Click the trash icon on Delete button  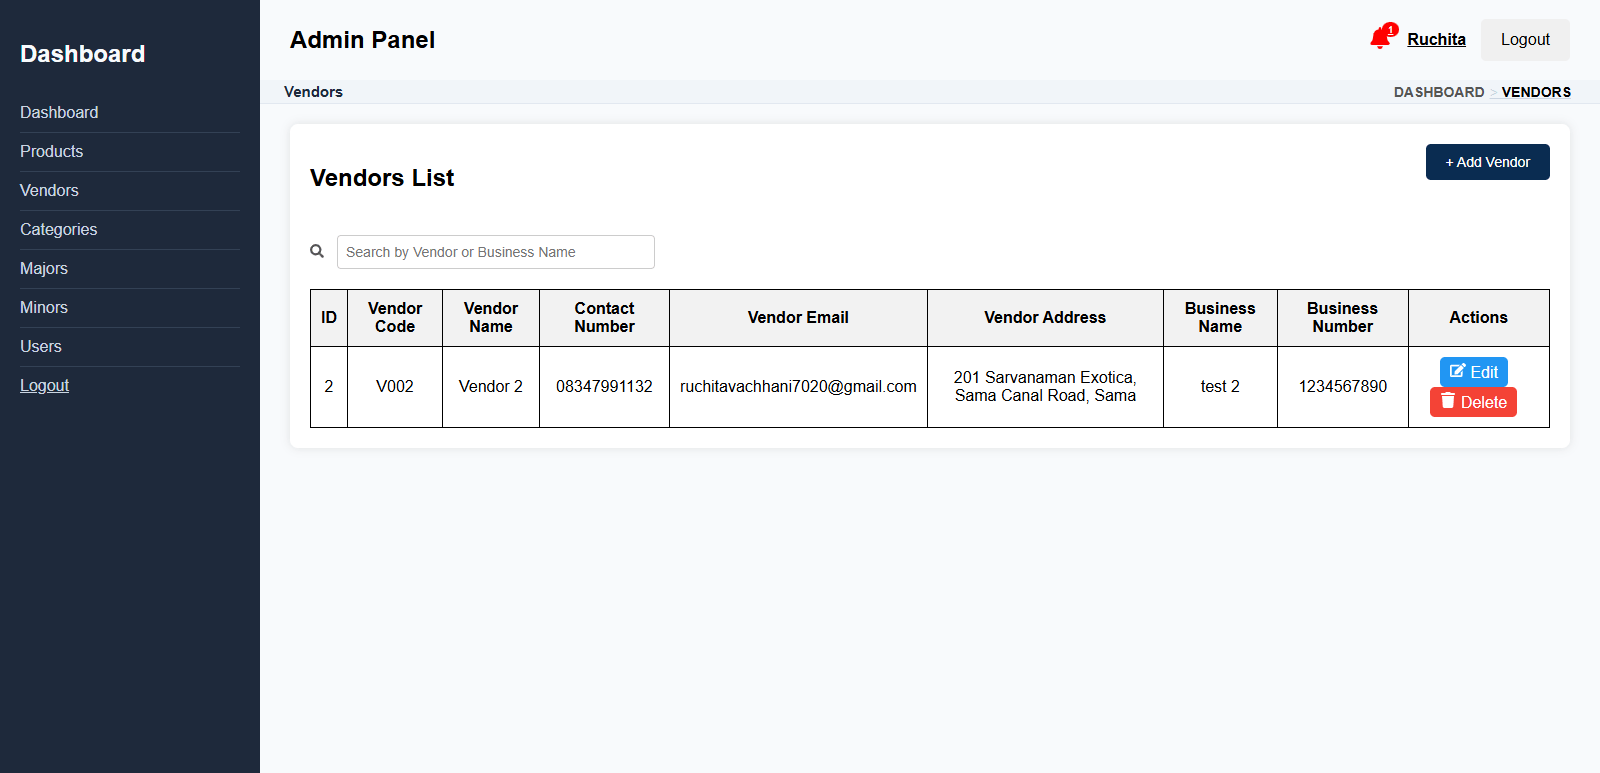(x=1447, y=401)
